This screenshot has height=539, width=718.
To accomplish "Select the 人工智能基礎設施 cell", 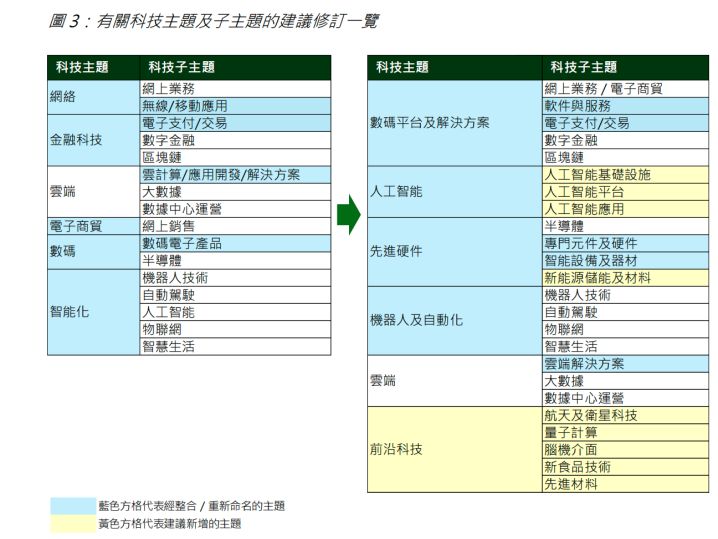I will coord(626,175).
